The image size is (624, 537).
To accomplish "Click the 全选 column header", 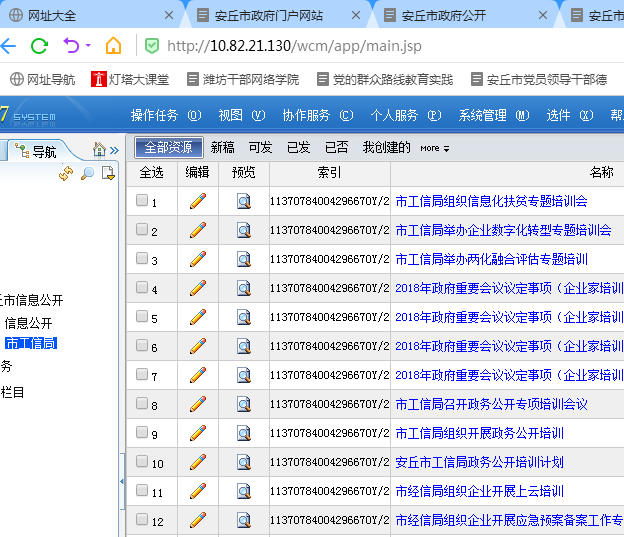I will [x=152, y=173].
